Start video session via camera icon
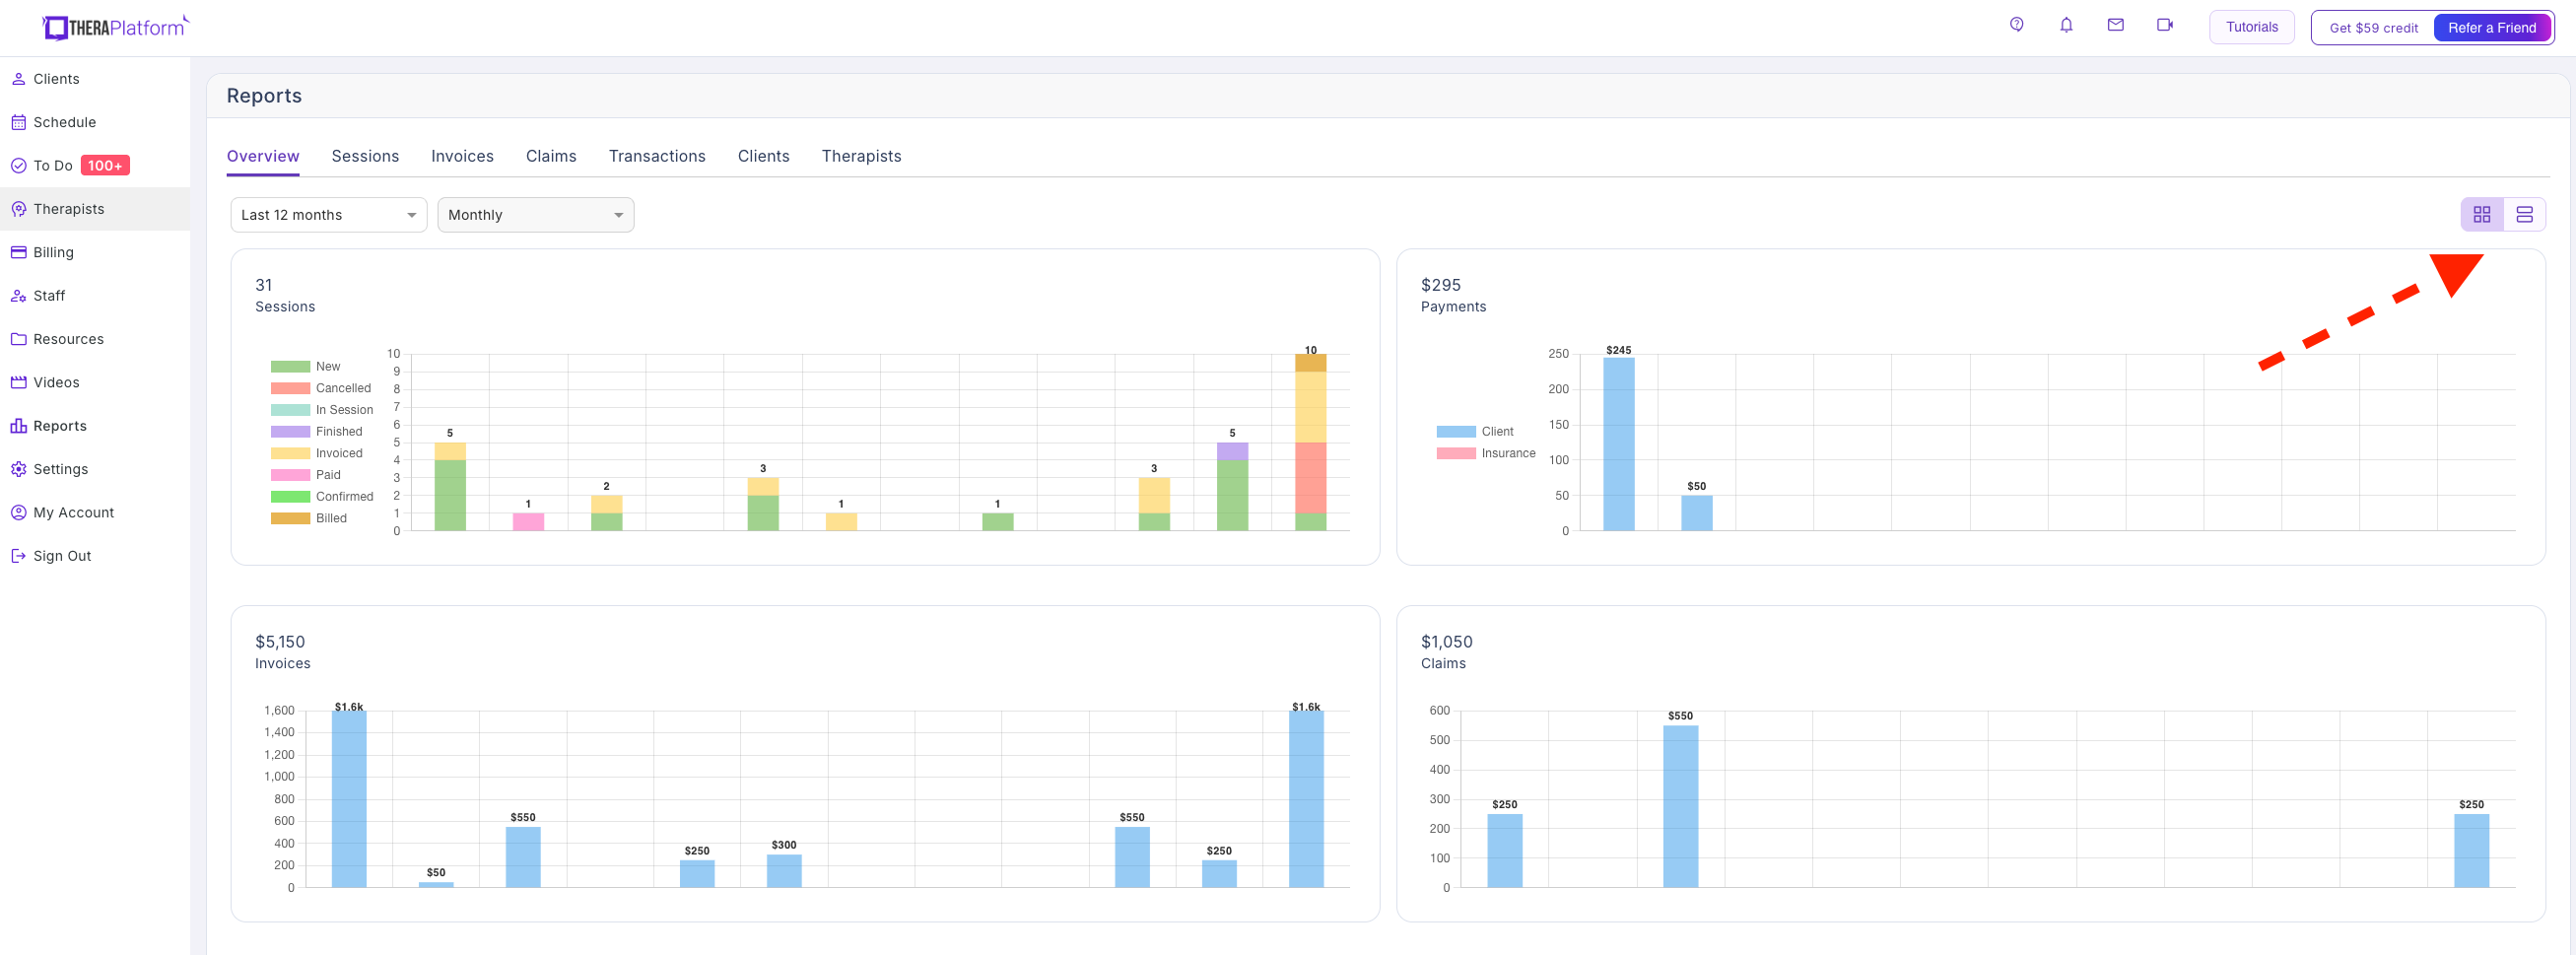The width and height of the screenshot is (2576, 955). pyautogui.click(x=2165, y=25)
